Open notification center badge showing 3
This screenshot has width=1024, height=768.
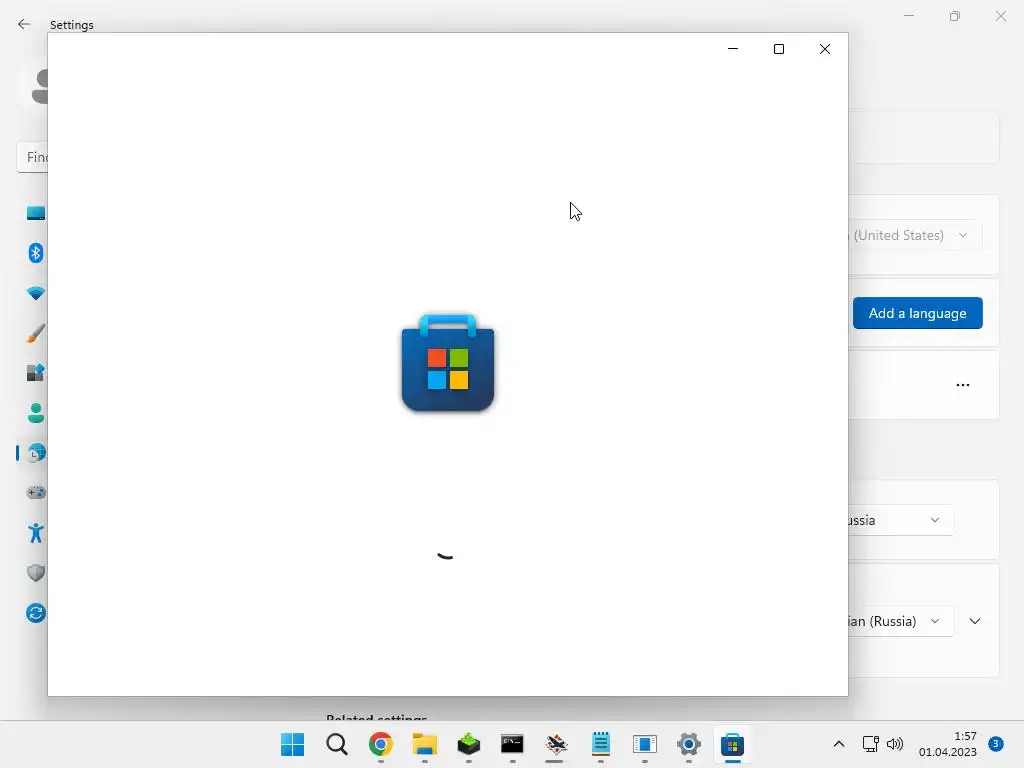coord(996,744)
